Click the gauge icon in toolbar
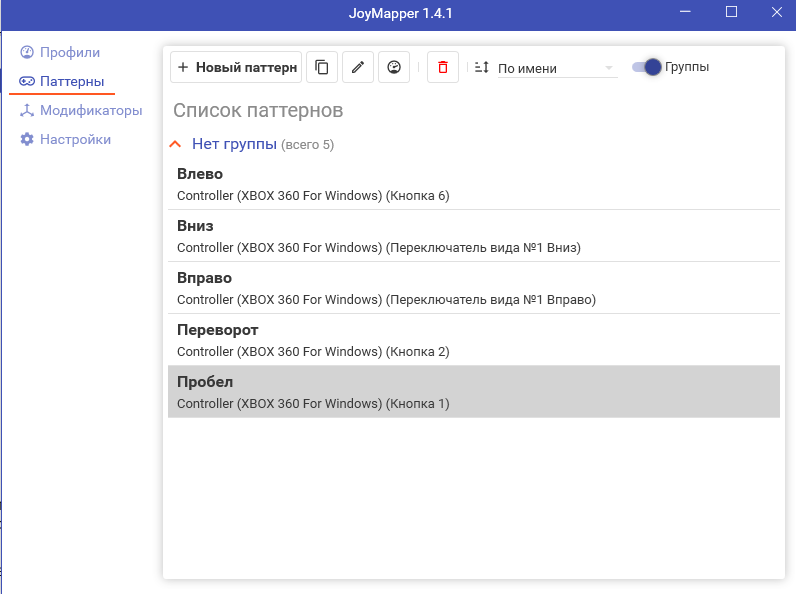 394,67
